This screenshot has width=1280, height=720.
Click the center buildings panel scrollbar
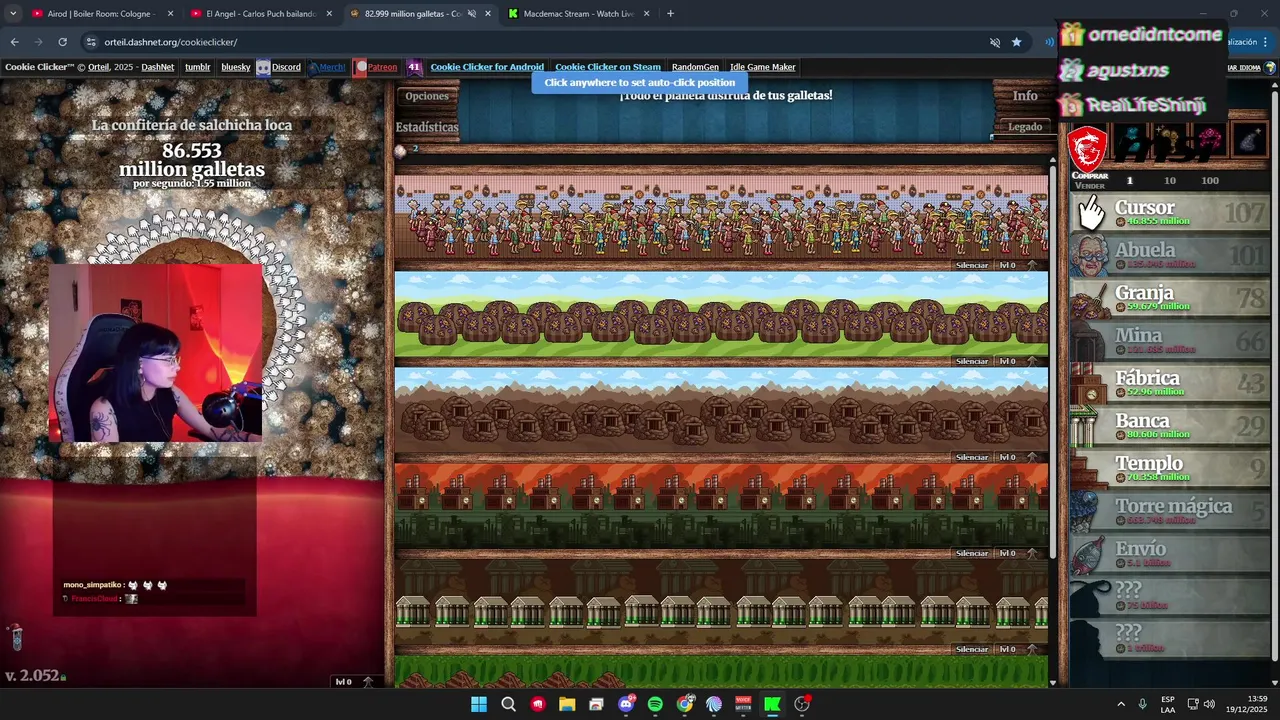1052,360
